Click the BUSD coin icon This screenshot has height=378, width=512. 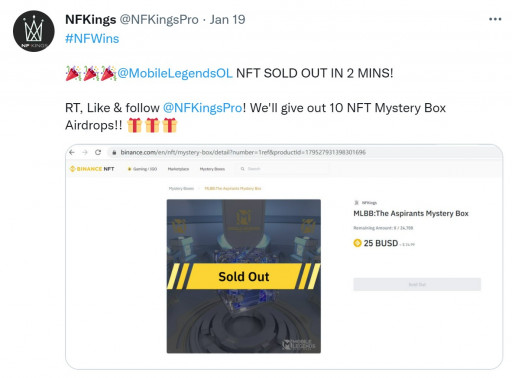[357, 243]
